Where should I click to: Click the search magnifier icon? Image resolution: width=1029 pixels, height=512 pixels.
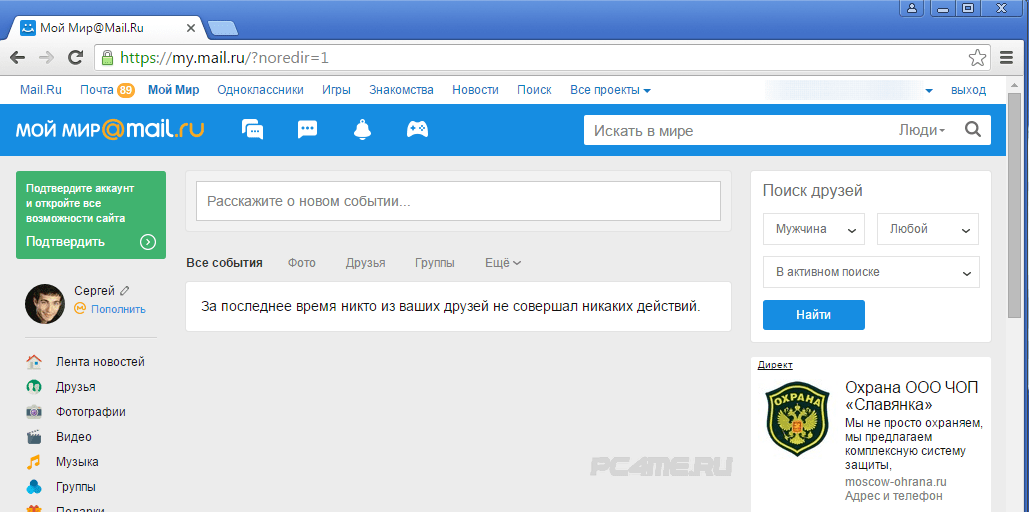tap(972, 130)
